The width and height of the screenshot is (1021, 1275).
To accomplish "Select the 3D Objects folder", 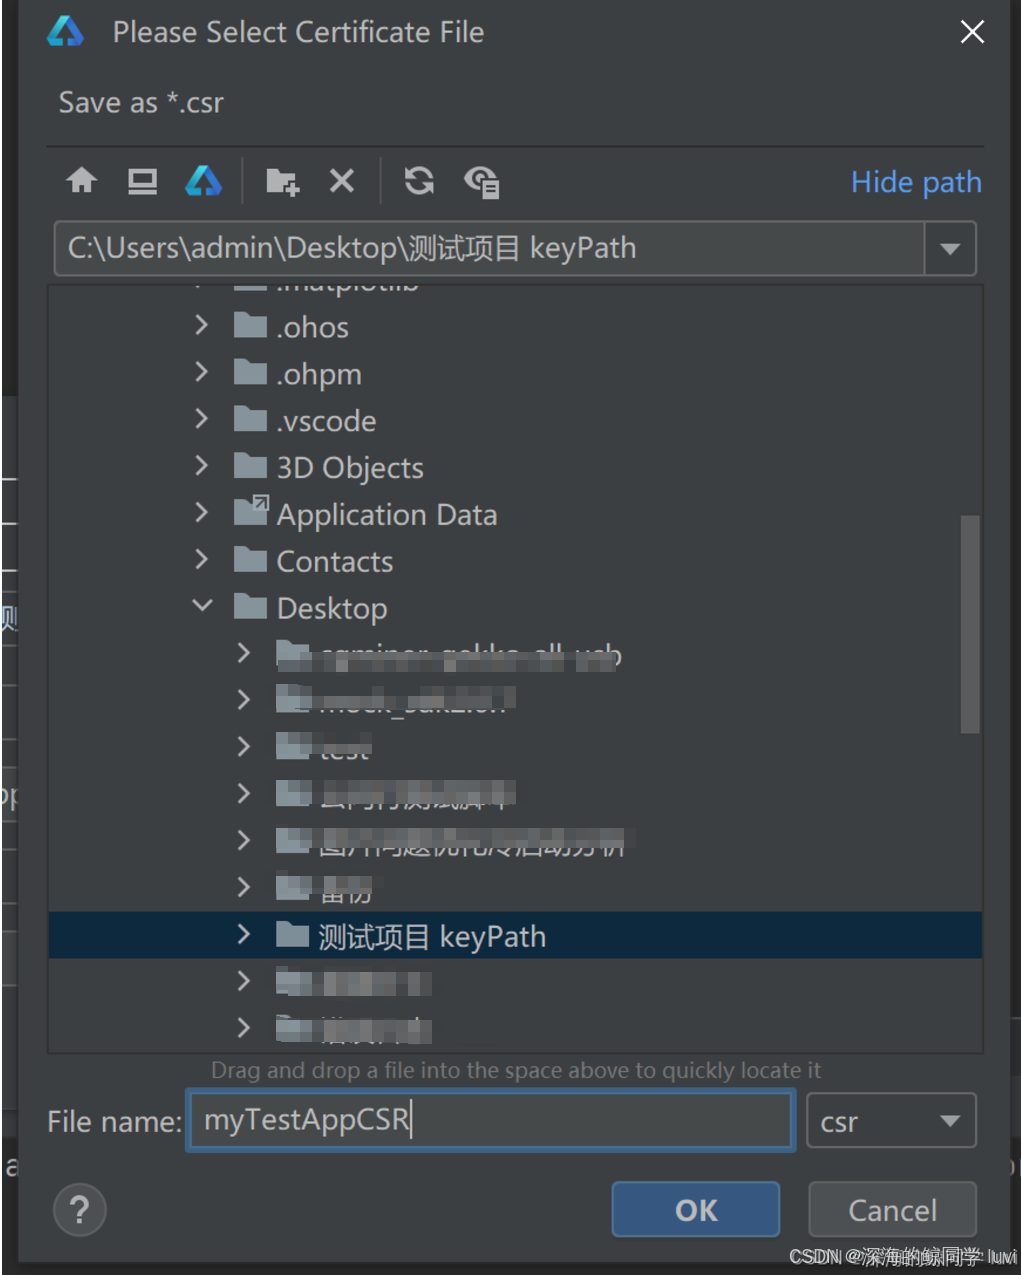I will tap(350, 467).
